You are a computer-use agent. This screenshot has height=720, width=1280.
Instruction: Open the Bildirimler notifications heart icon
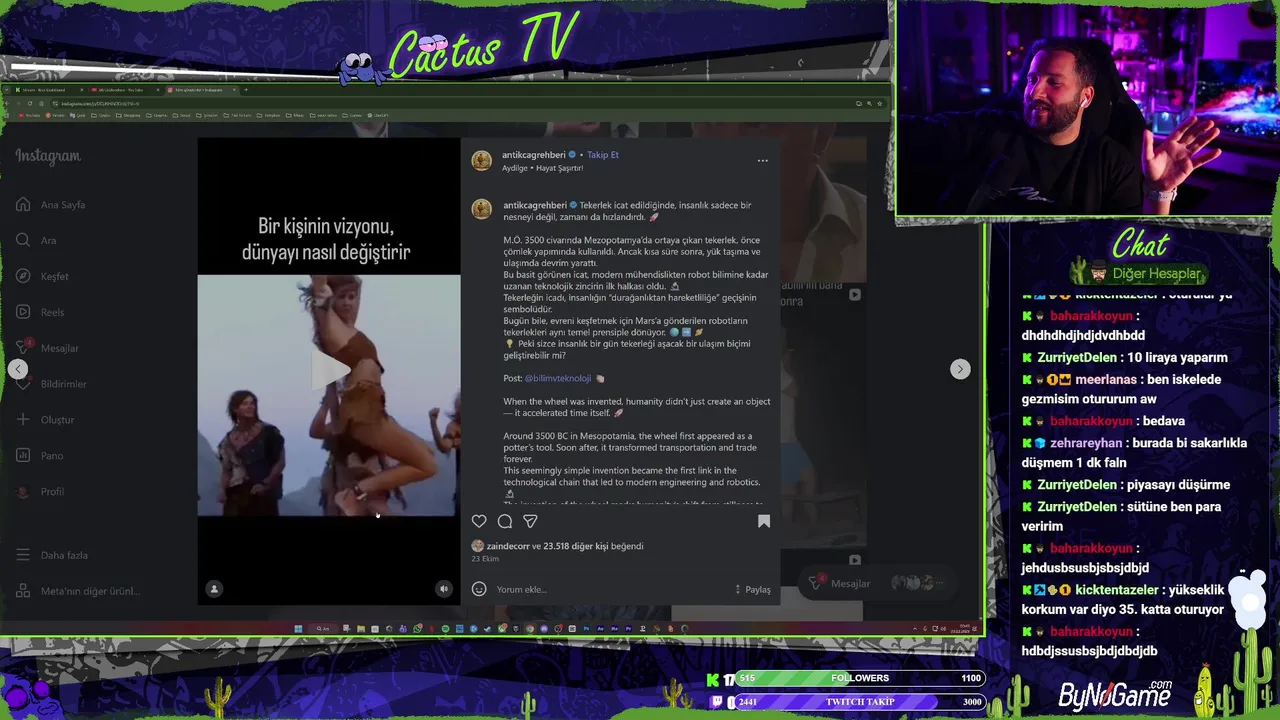(23, 384)
